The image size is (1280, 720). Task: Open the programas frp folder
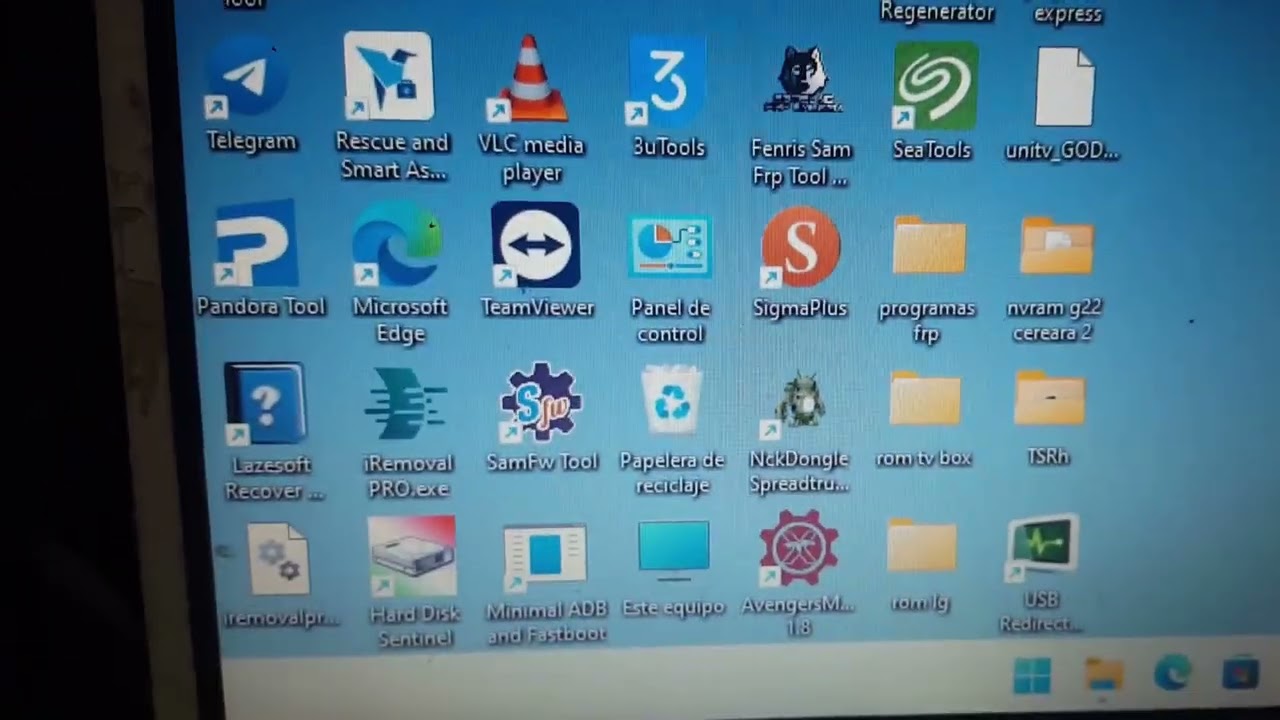[x=929, y=246]
